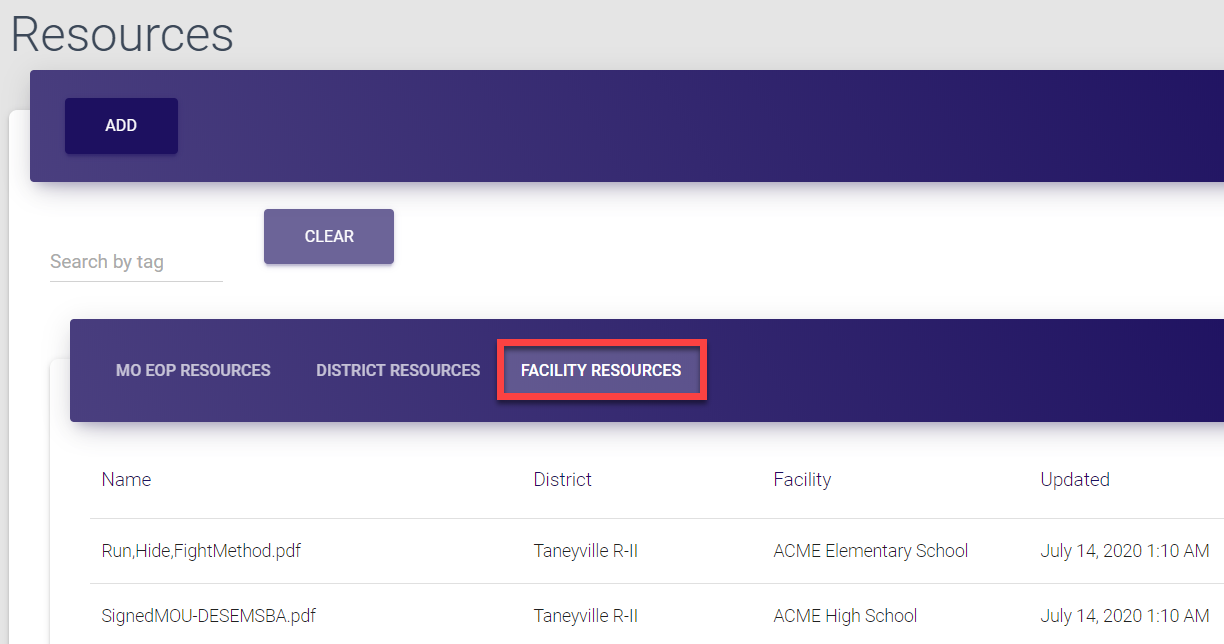The image size is (1224, 644).
Task: Sort by the Name column header
Action: (x=126, y=480)
